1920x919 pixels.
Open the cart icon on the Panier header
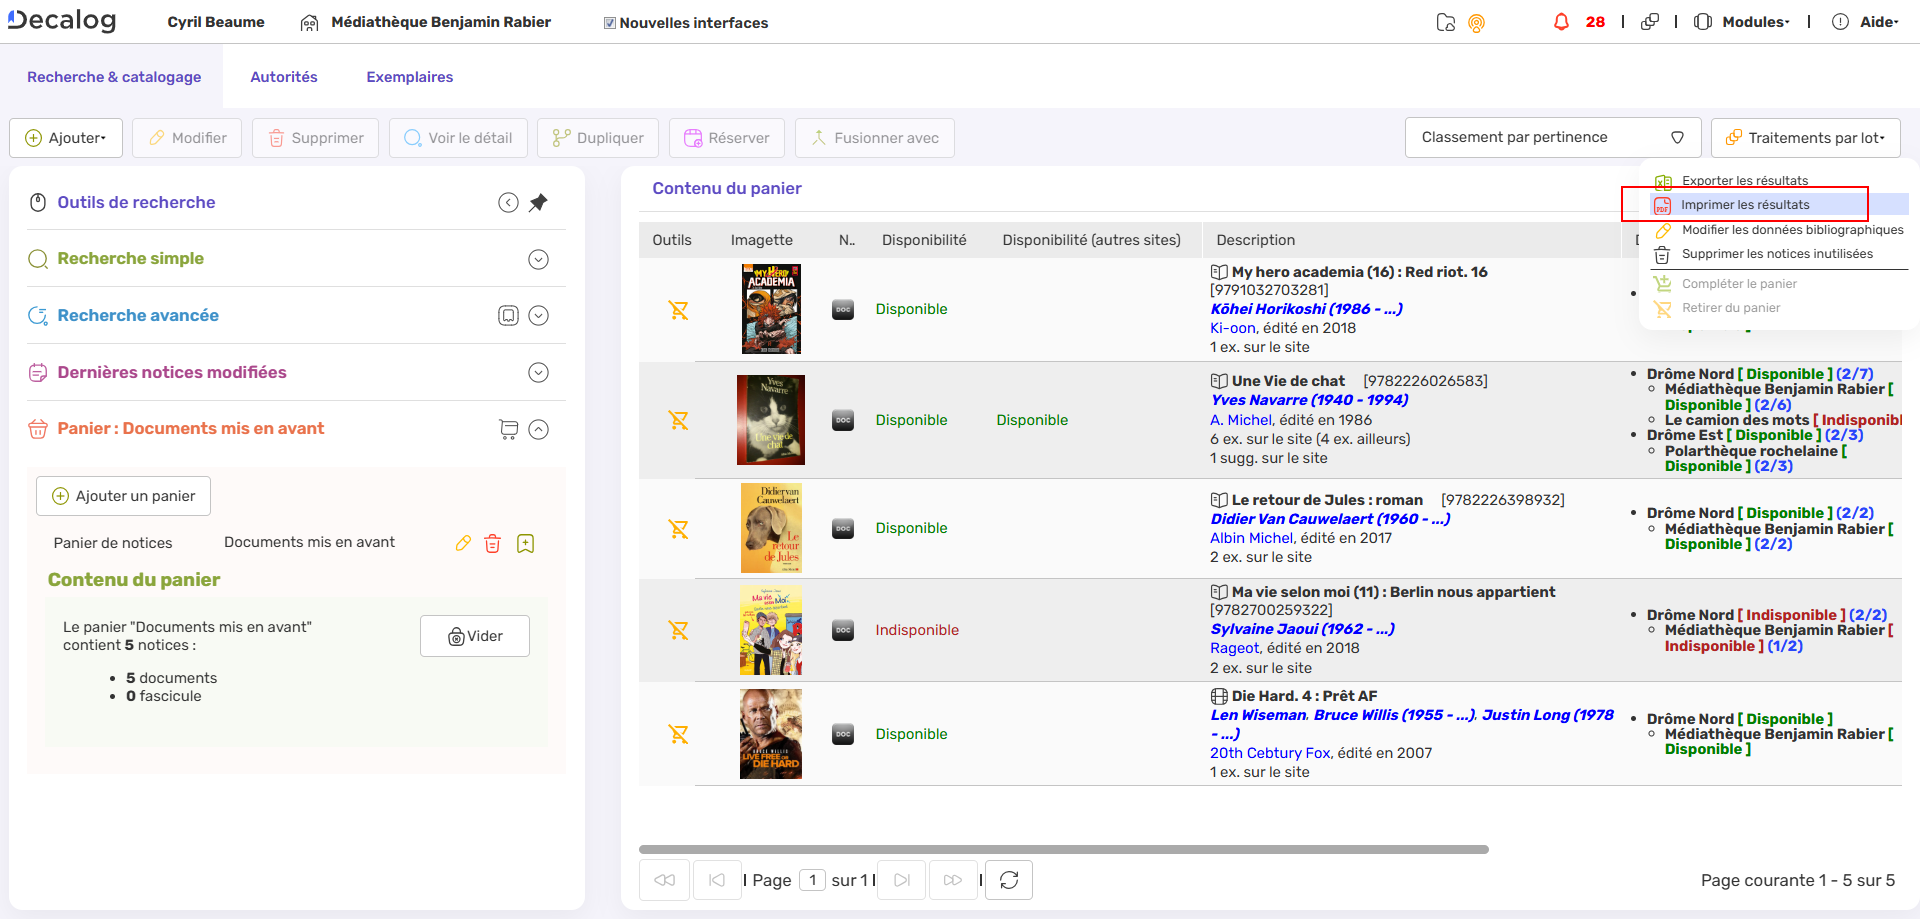coord(508,429)
